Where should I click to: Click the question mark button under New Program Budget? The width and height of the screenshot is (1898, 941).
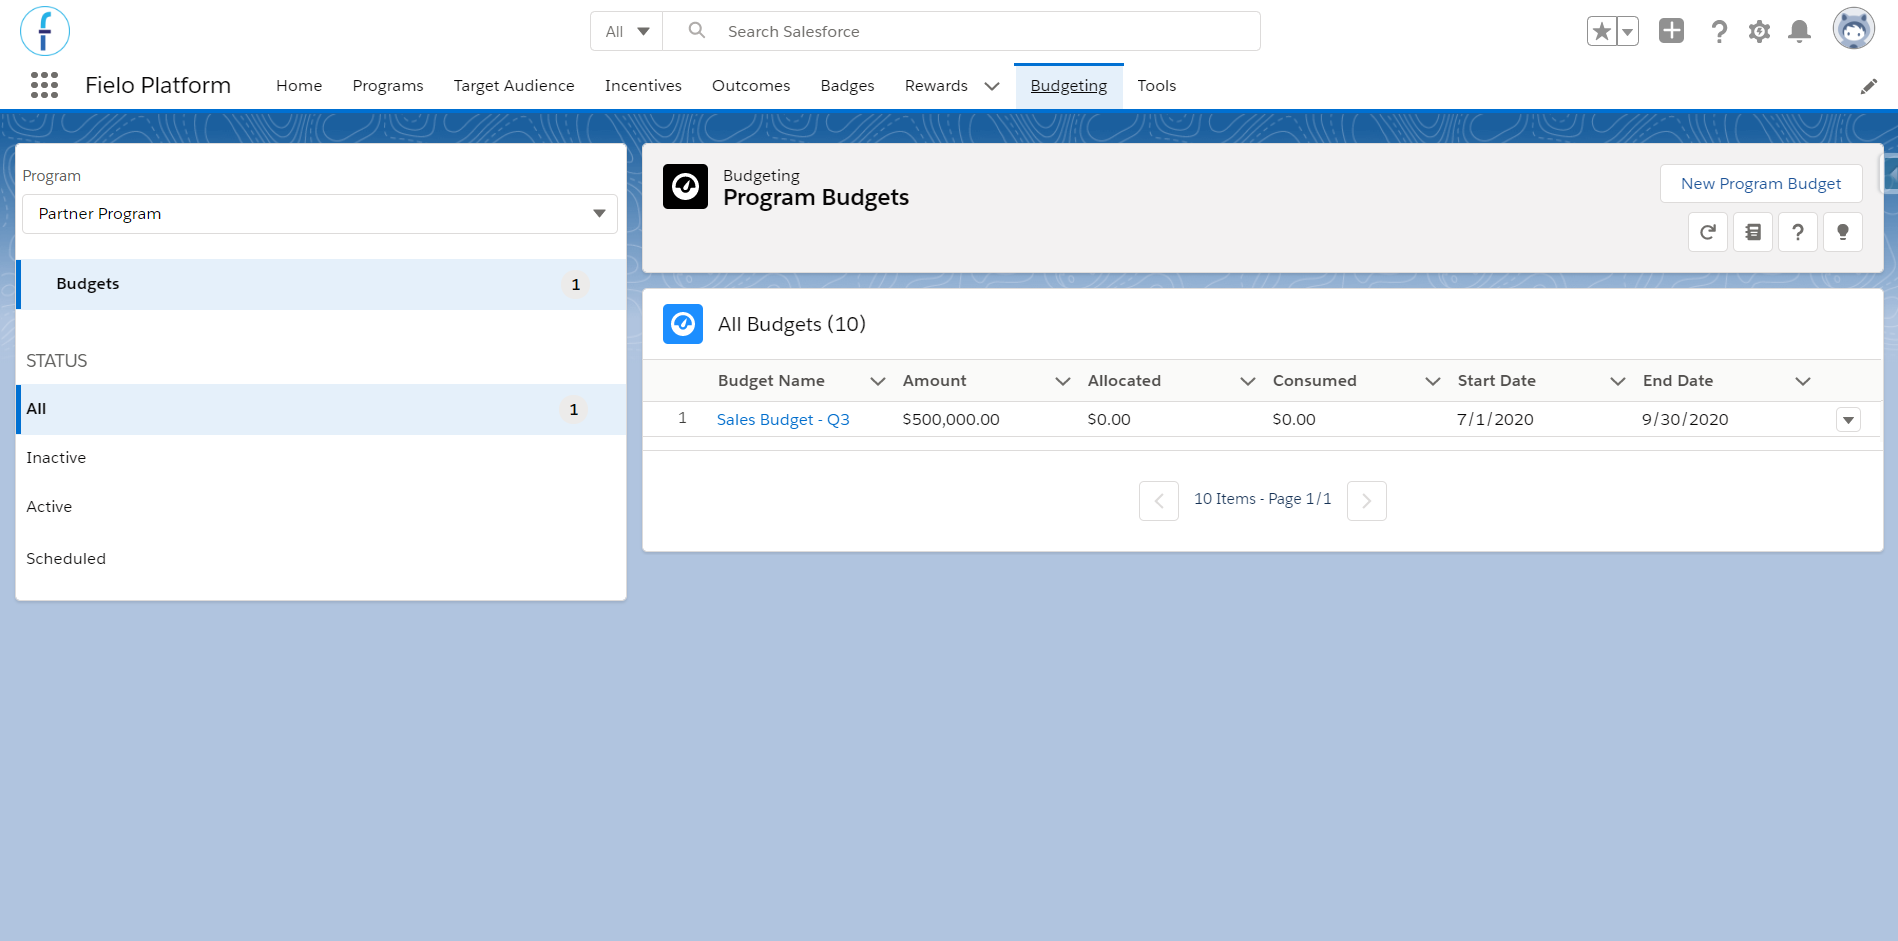pyautogui.click(x=1798, y=233)
